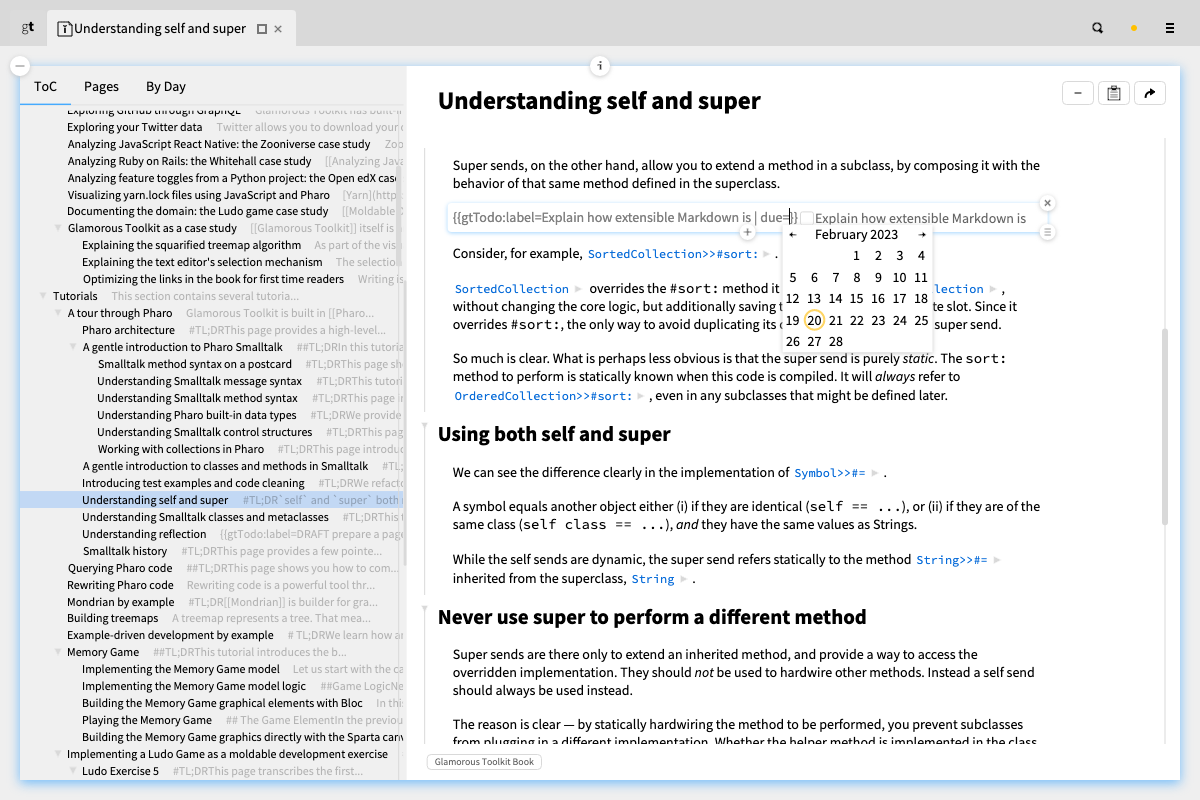Click the minus button beside page title
The height and width of the screenshot is (800, 1200).
click(1077, 93)
